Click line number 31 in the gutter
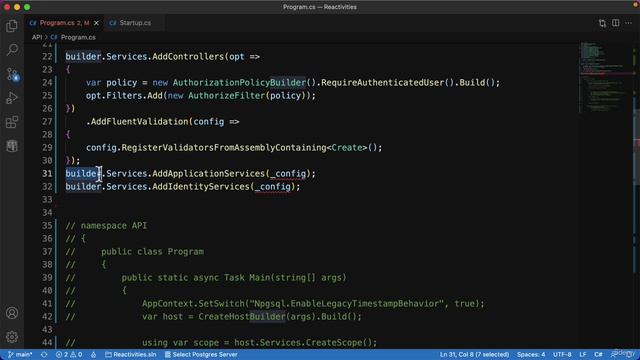The height and width of the screenshot is (360, 640). click(x=47, y=174)
